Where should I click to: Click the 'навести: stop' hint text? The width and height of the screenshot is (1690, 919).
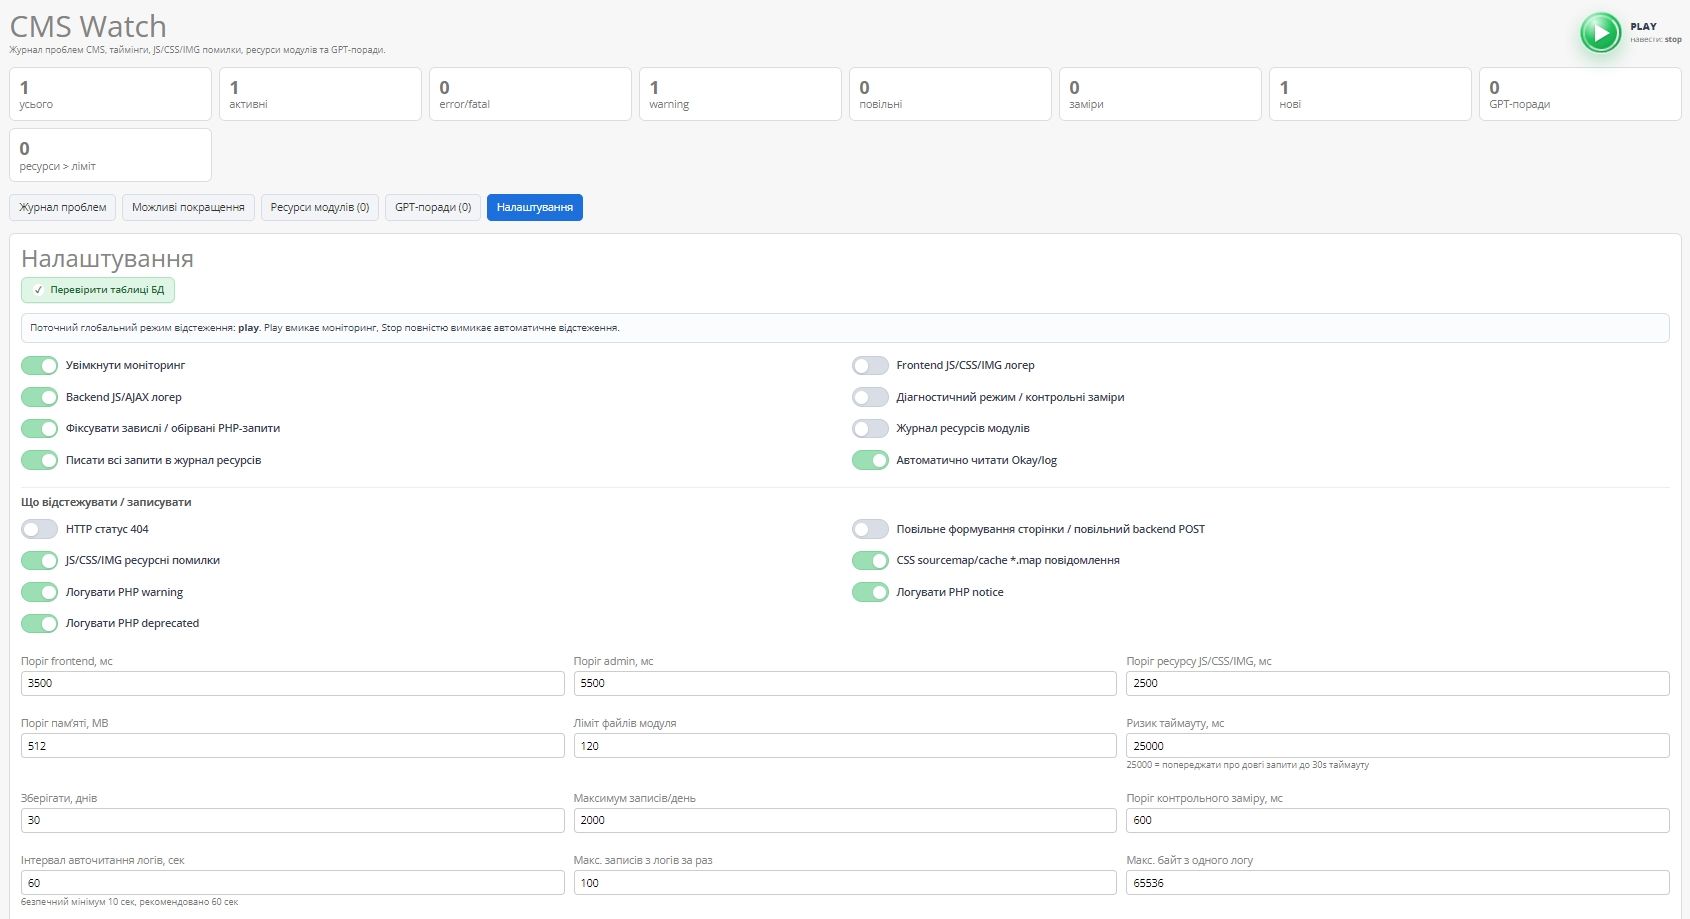tap(1656, 40)
